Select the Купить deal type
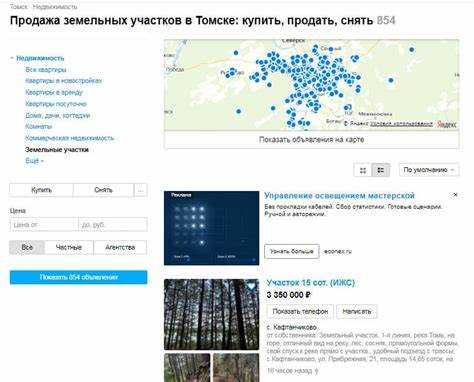The height and width of the screenshot is (382, 474). click(41, 190)
